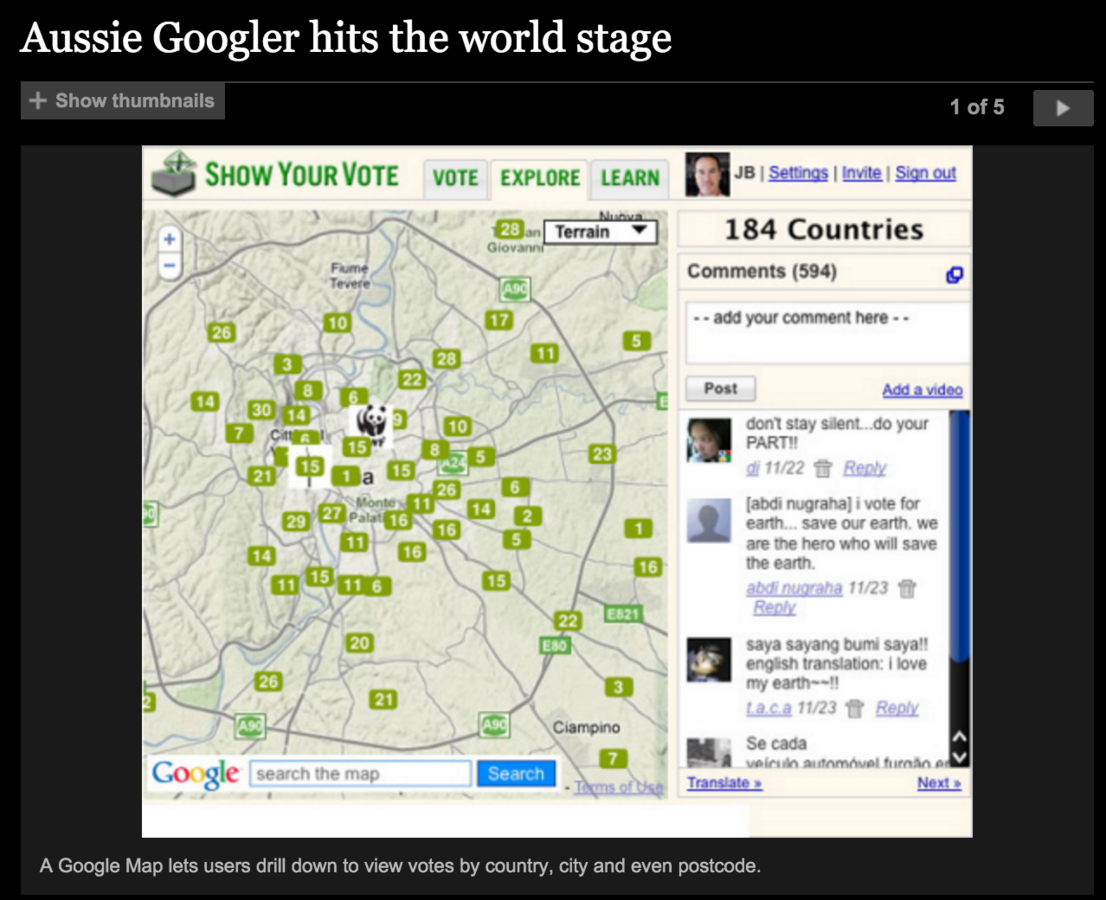Screen dimensions: 1106x900
Task: Select the 7 vote marker below Ciampino
Action: [613, 759]
